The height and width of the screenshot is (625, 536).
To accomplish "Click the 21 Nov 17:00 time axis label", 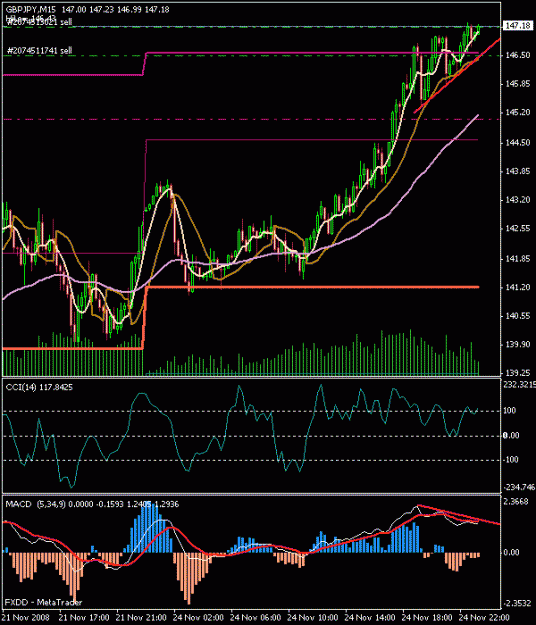I will click(x=84, y=617).
